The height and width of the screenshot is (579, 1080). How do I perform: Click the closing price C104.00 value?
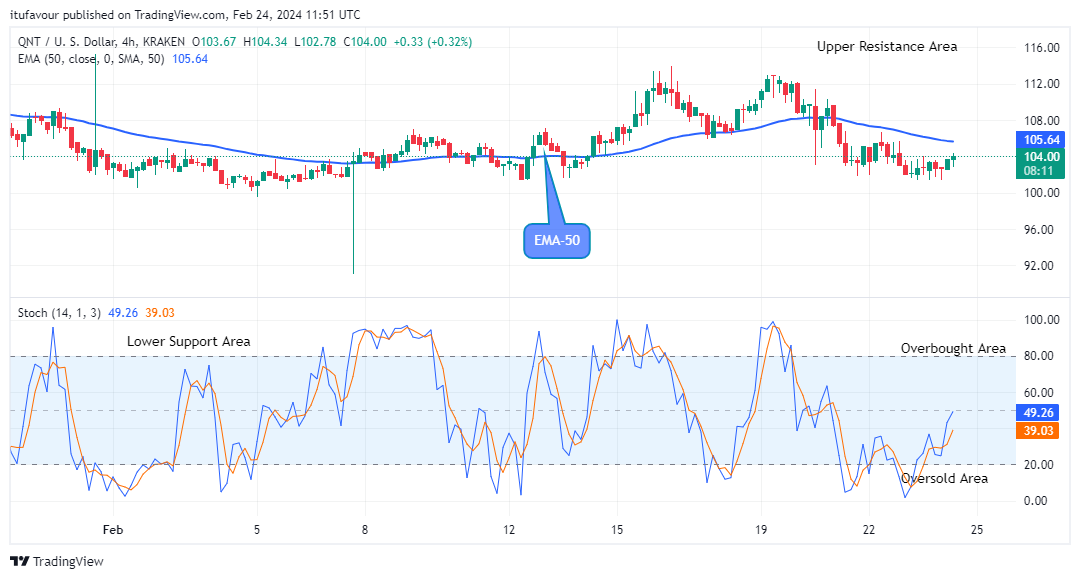coord(365,42)
